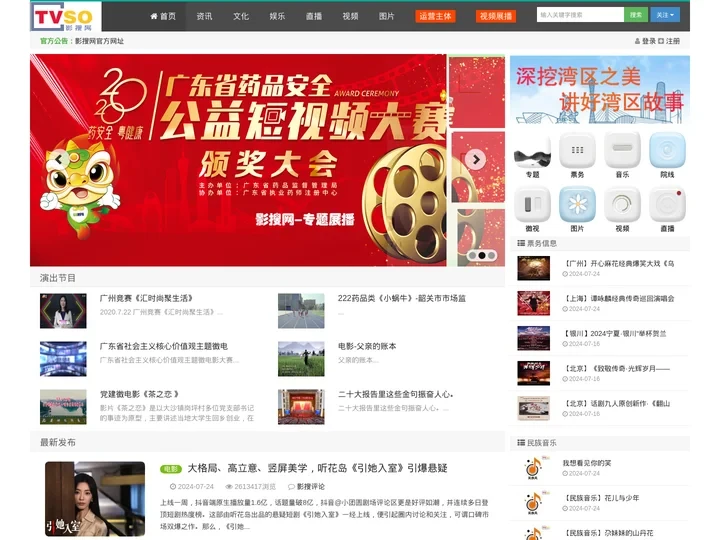
Task: Open 【银川】2024宁夏·银川"举杯贺兰 link
Action: [x=614, y=333]
